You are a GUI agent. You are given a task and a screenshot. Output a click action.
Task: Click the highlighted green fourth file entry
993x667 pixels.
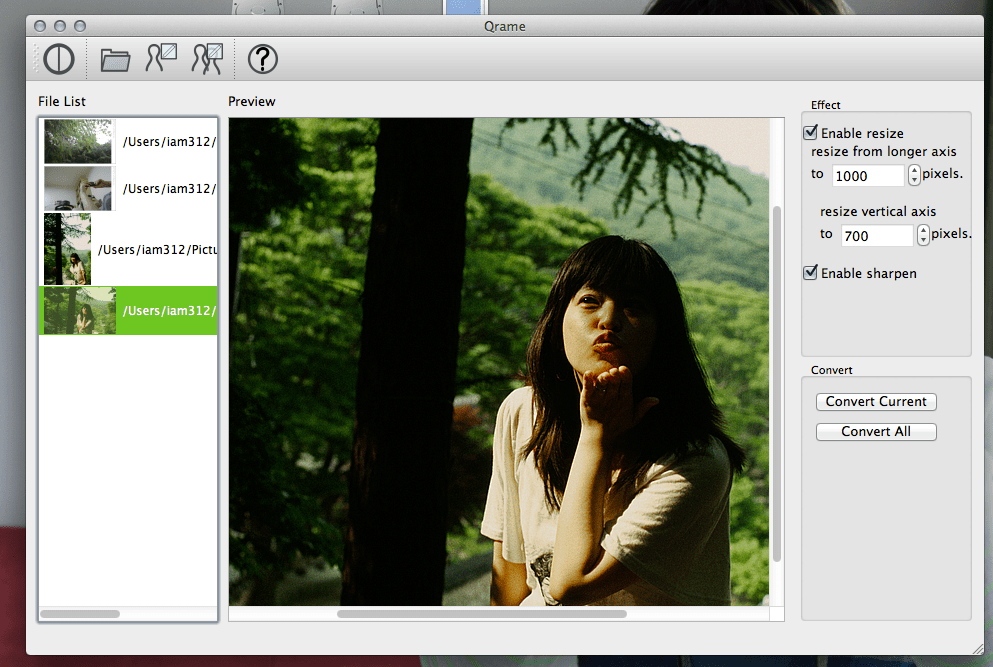(128, 311)
